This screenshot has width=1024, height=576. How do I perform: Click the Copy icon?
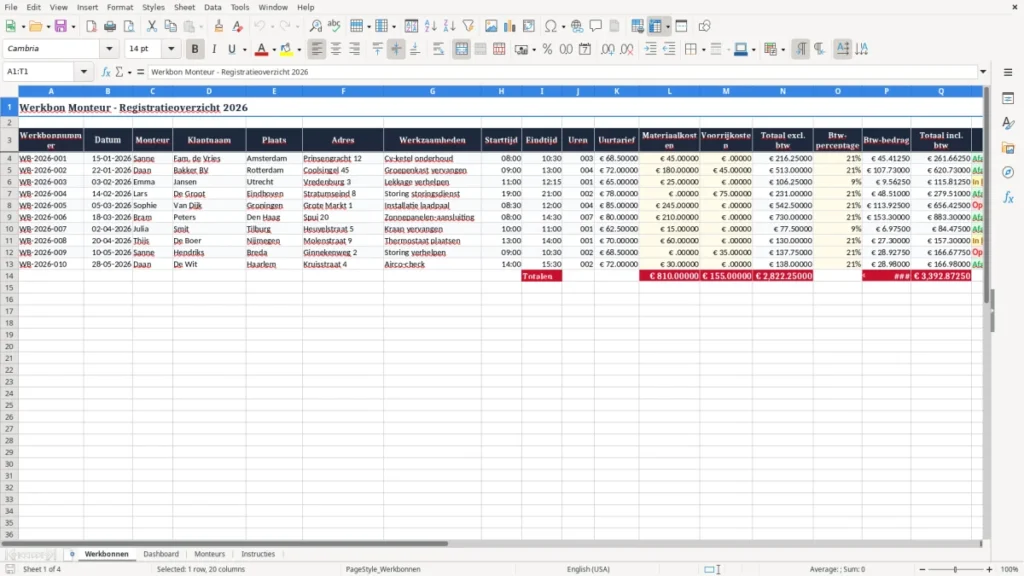tap(170, 26)
